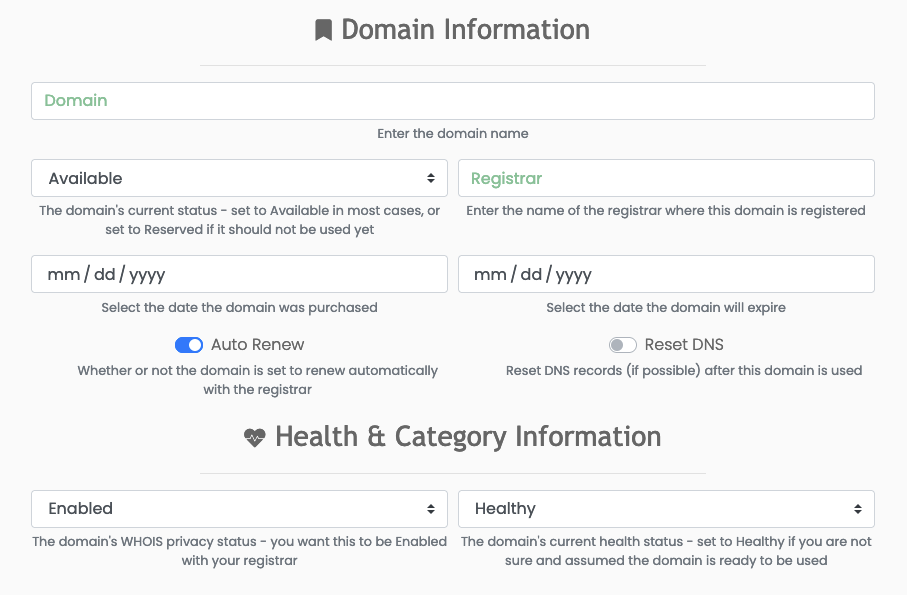Click the arrows on the Available dropdown
Image resolution: width=907 pixels, height=595 pixels.
[x=431, y=178]
